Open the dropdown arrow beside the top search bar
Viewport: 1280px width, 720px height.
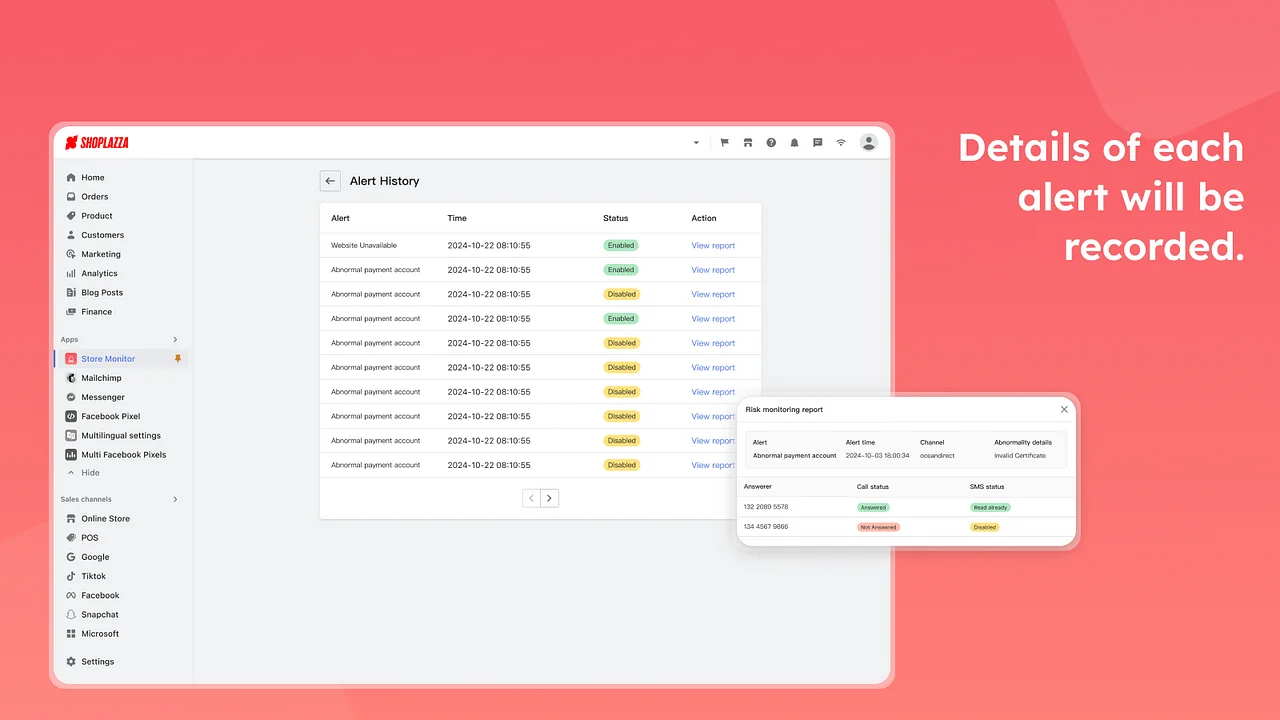[x=696, y=142]
